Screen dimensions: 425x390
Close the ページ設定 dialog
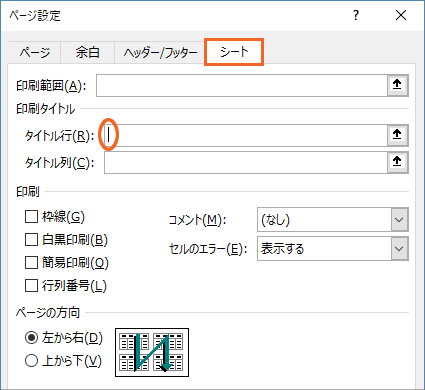click(x=401, y=15)
